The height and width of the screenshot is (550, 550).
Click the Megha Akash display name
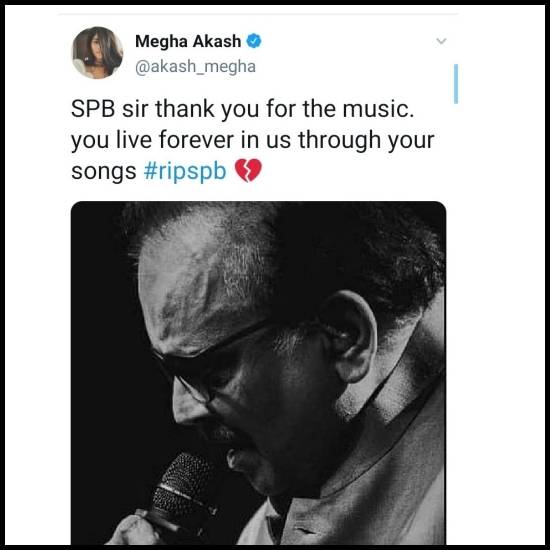(x=188, y=41)
